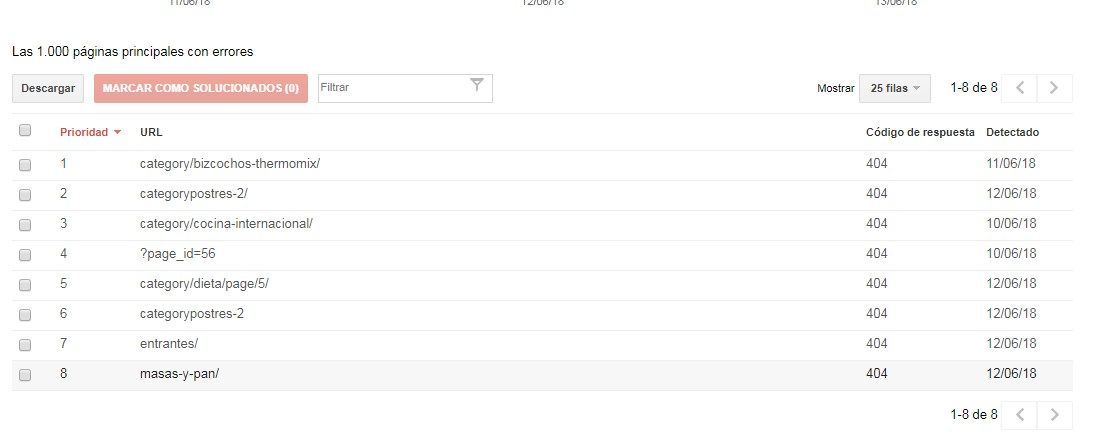The image size is (1095, 444).
Task: Go to next page using top arrow
Action: [x=1054, y=88]
